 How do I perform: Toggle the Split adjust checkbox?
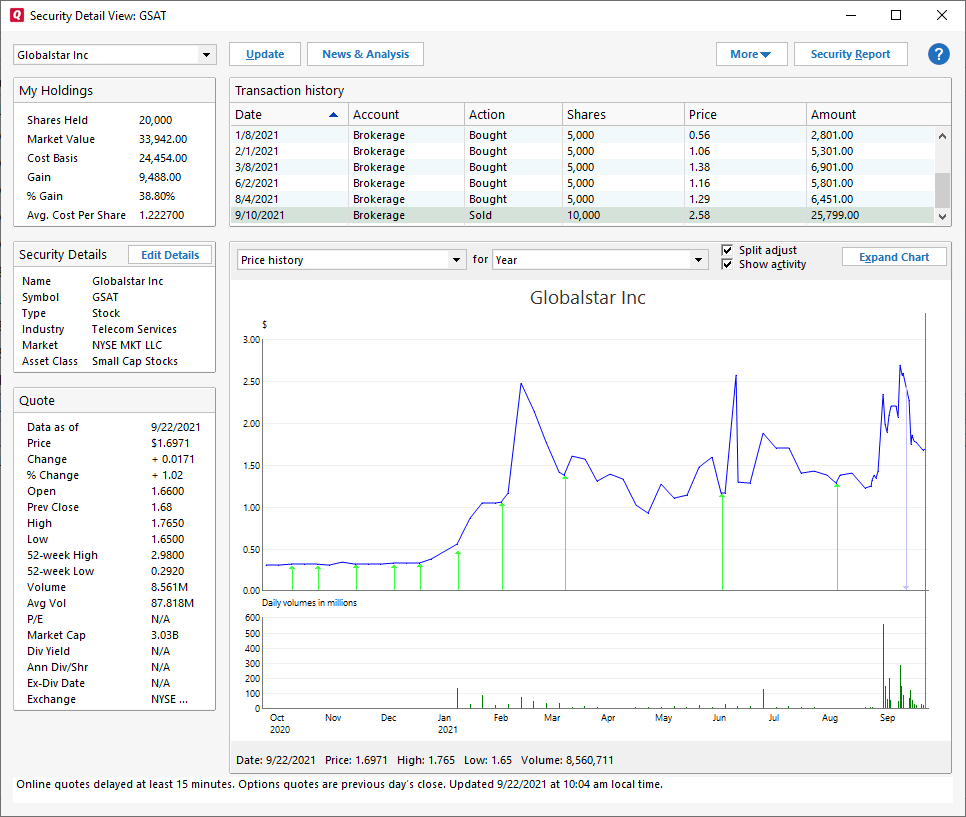tap(728, 250)
